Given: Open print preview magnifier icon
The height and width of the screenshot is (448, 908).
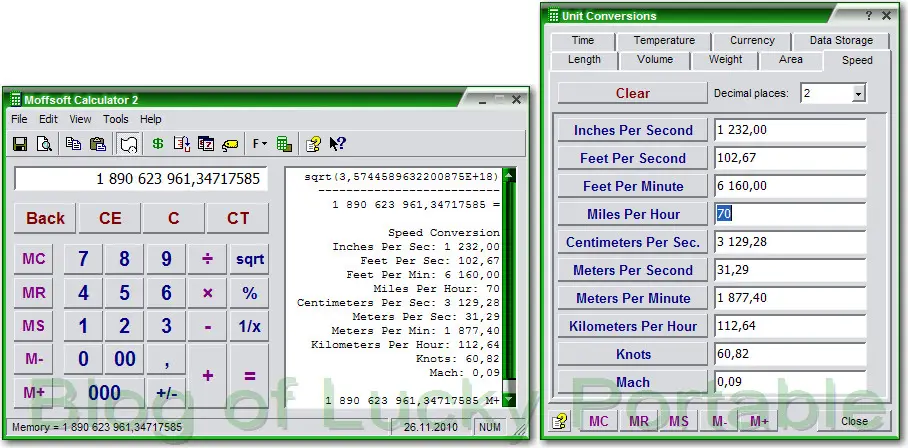Looking at the screenshot, I should (x=45, y=144).
